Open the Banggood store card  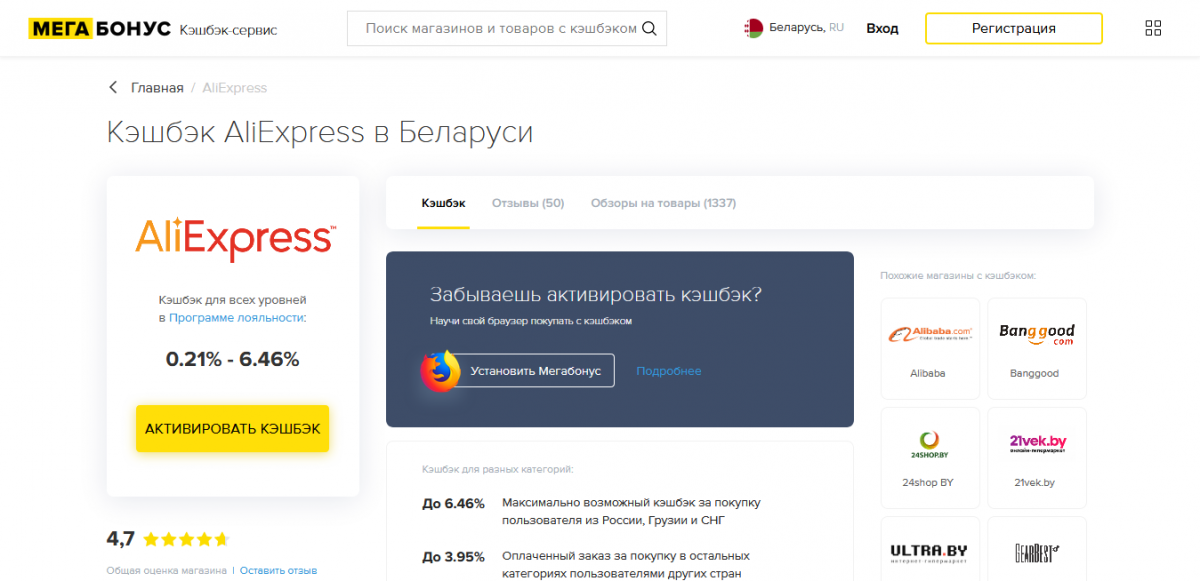(x=1036, y=347)
